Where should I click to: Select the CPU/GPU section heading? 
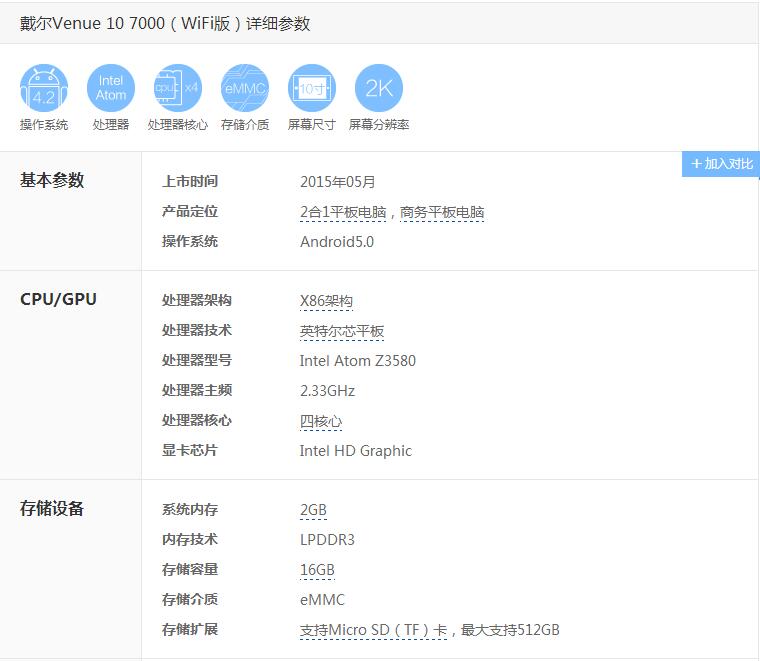point(58,299)
